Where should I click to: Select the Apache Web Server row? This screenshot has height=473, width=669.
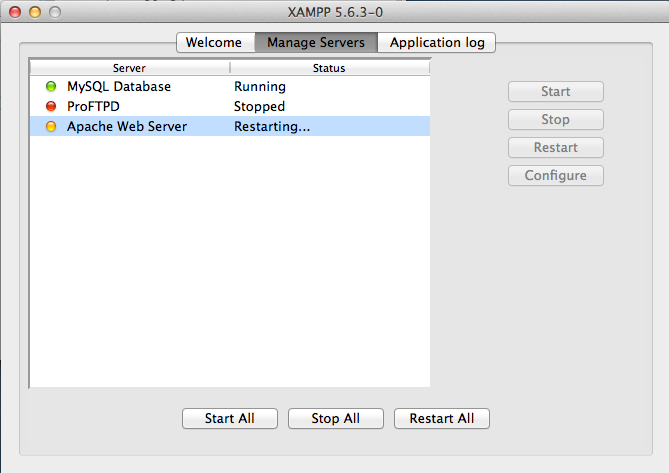tap(127, 127)
